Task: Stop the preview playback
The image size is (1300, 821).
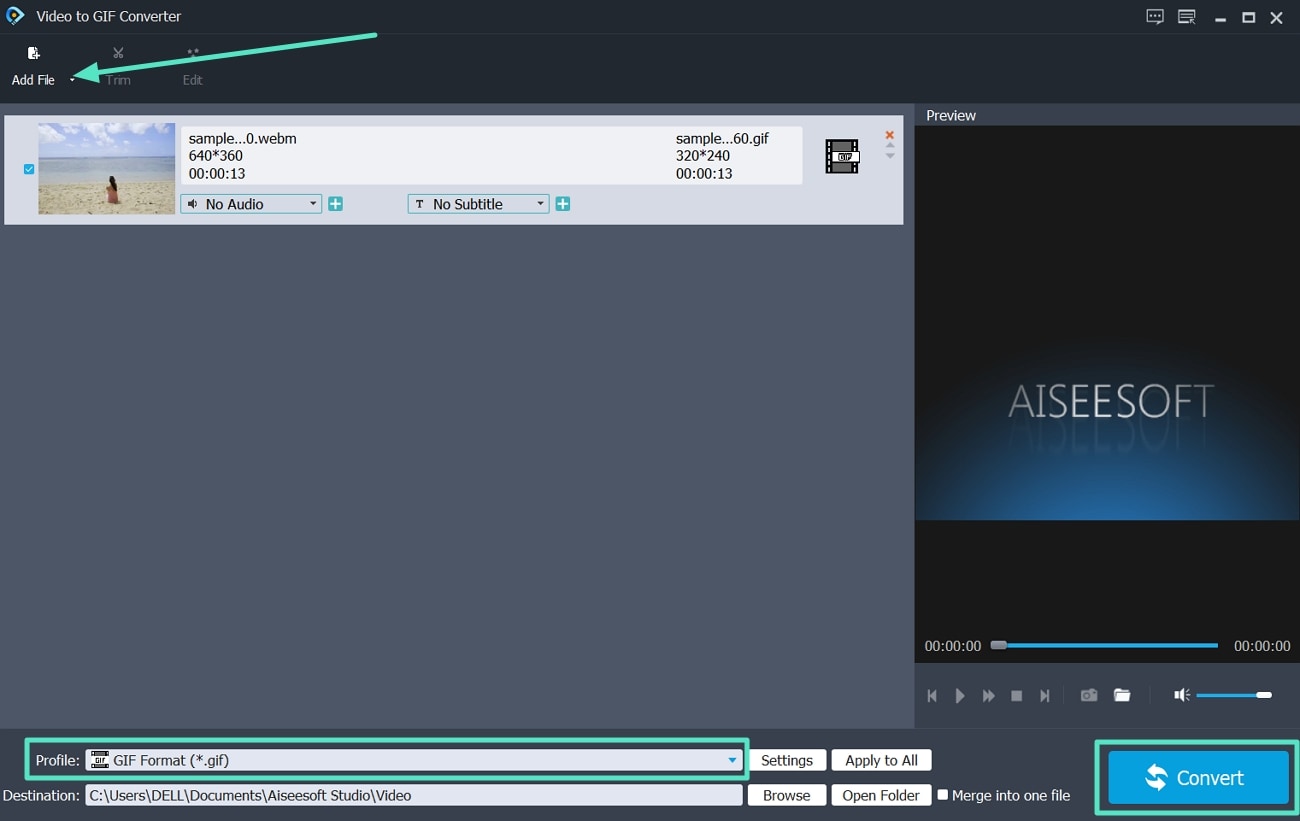Action: [1017, 695]
